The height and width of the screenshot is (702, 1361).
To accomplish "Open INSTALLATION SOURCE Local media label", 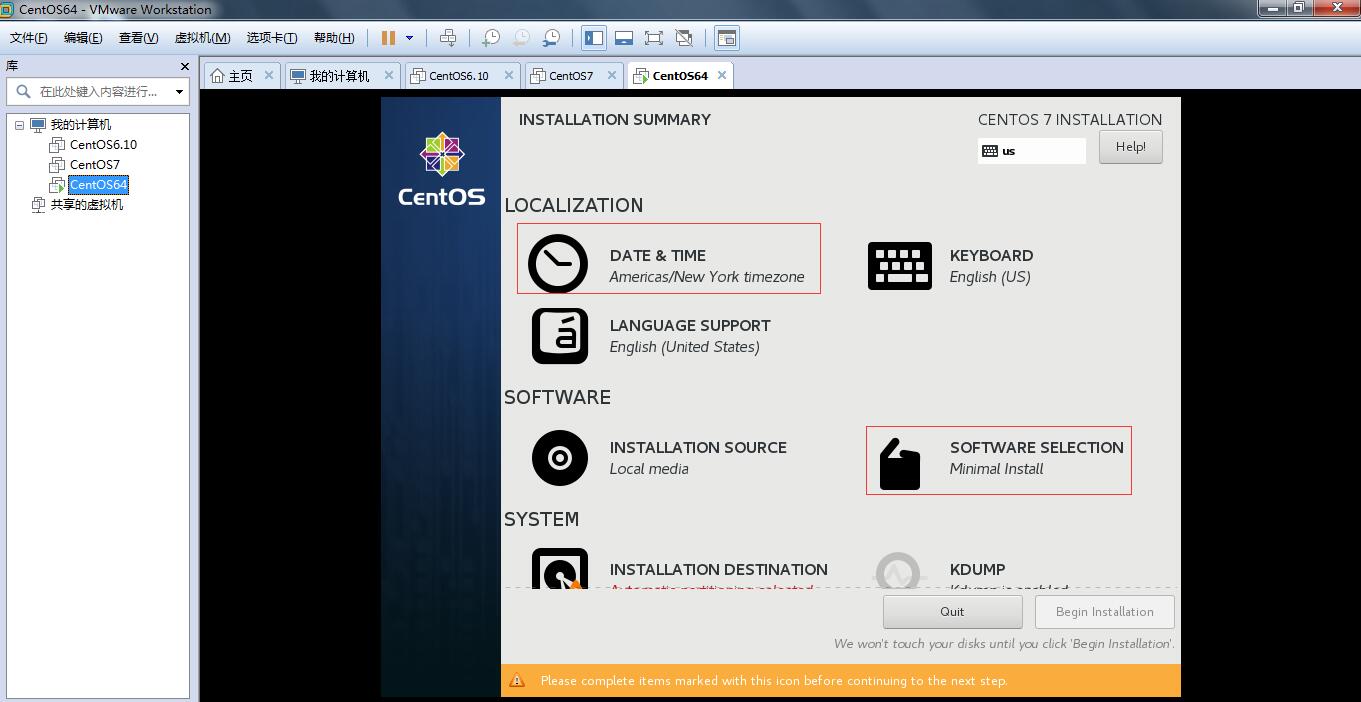I will (698, 458).
